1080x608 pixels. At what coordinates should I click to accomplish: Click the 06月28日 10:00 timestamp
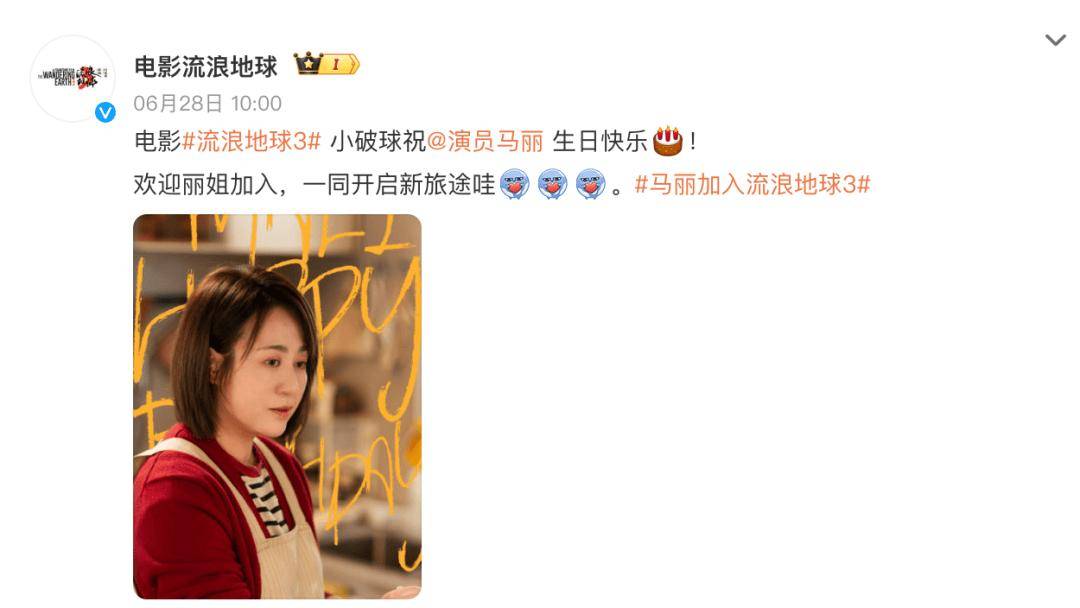click(x=207, y=103)
